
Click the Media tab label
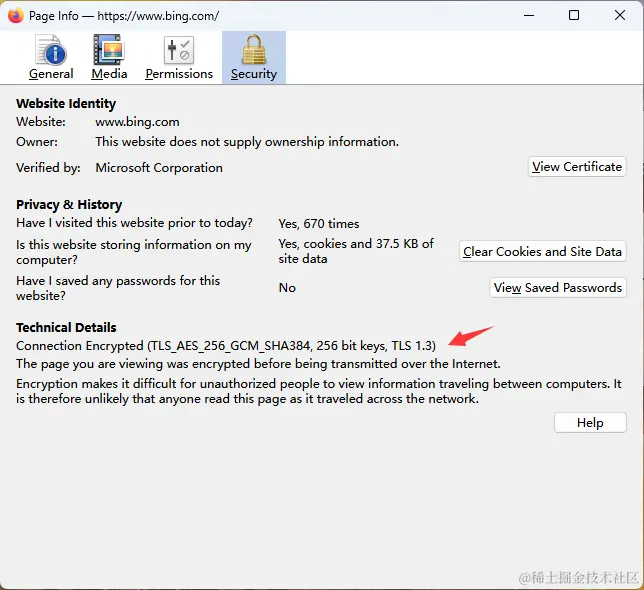pos(109,74)
